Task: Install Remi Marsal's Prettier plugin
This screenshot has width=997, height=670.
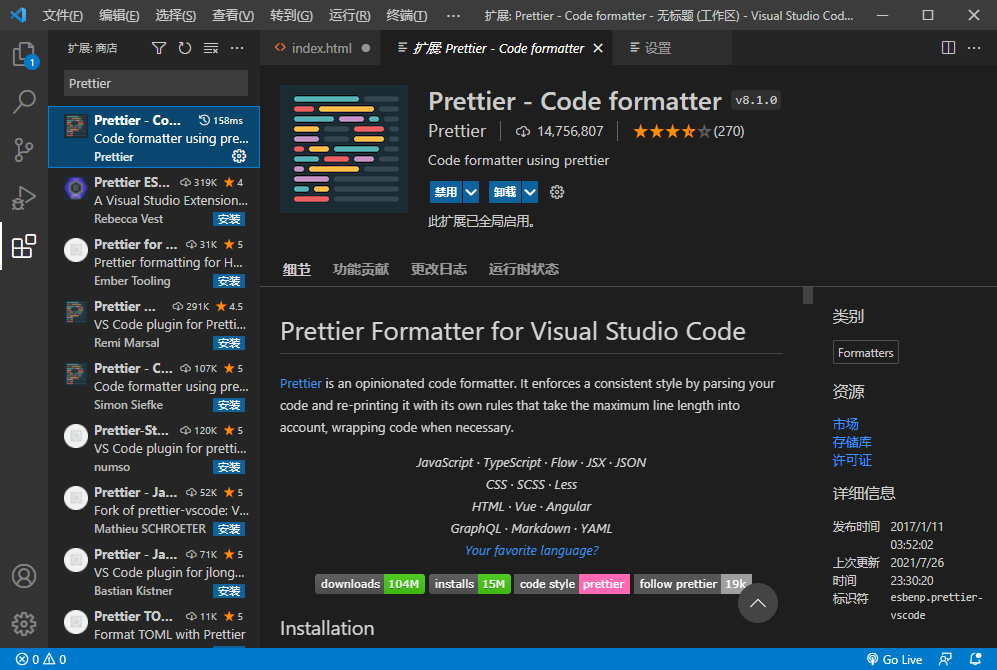Action: click(229, 343)
